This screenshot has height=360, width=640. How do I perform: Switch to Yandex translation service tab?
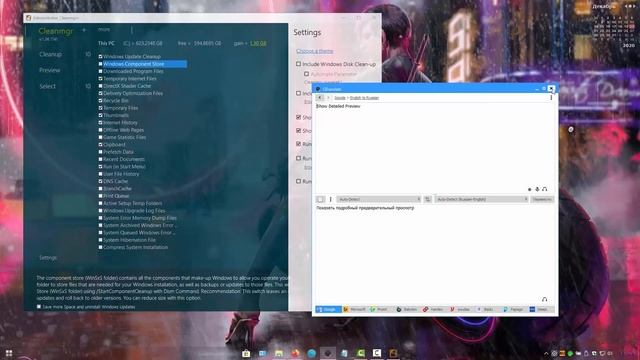tap(433, 309)
